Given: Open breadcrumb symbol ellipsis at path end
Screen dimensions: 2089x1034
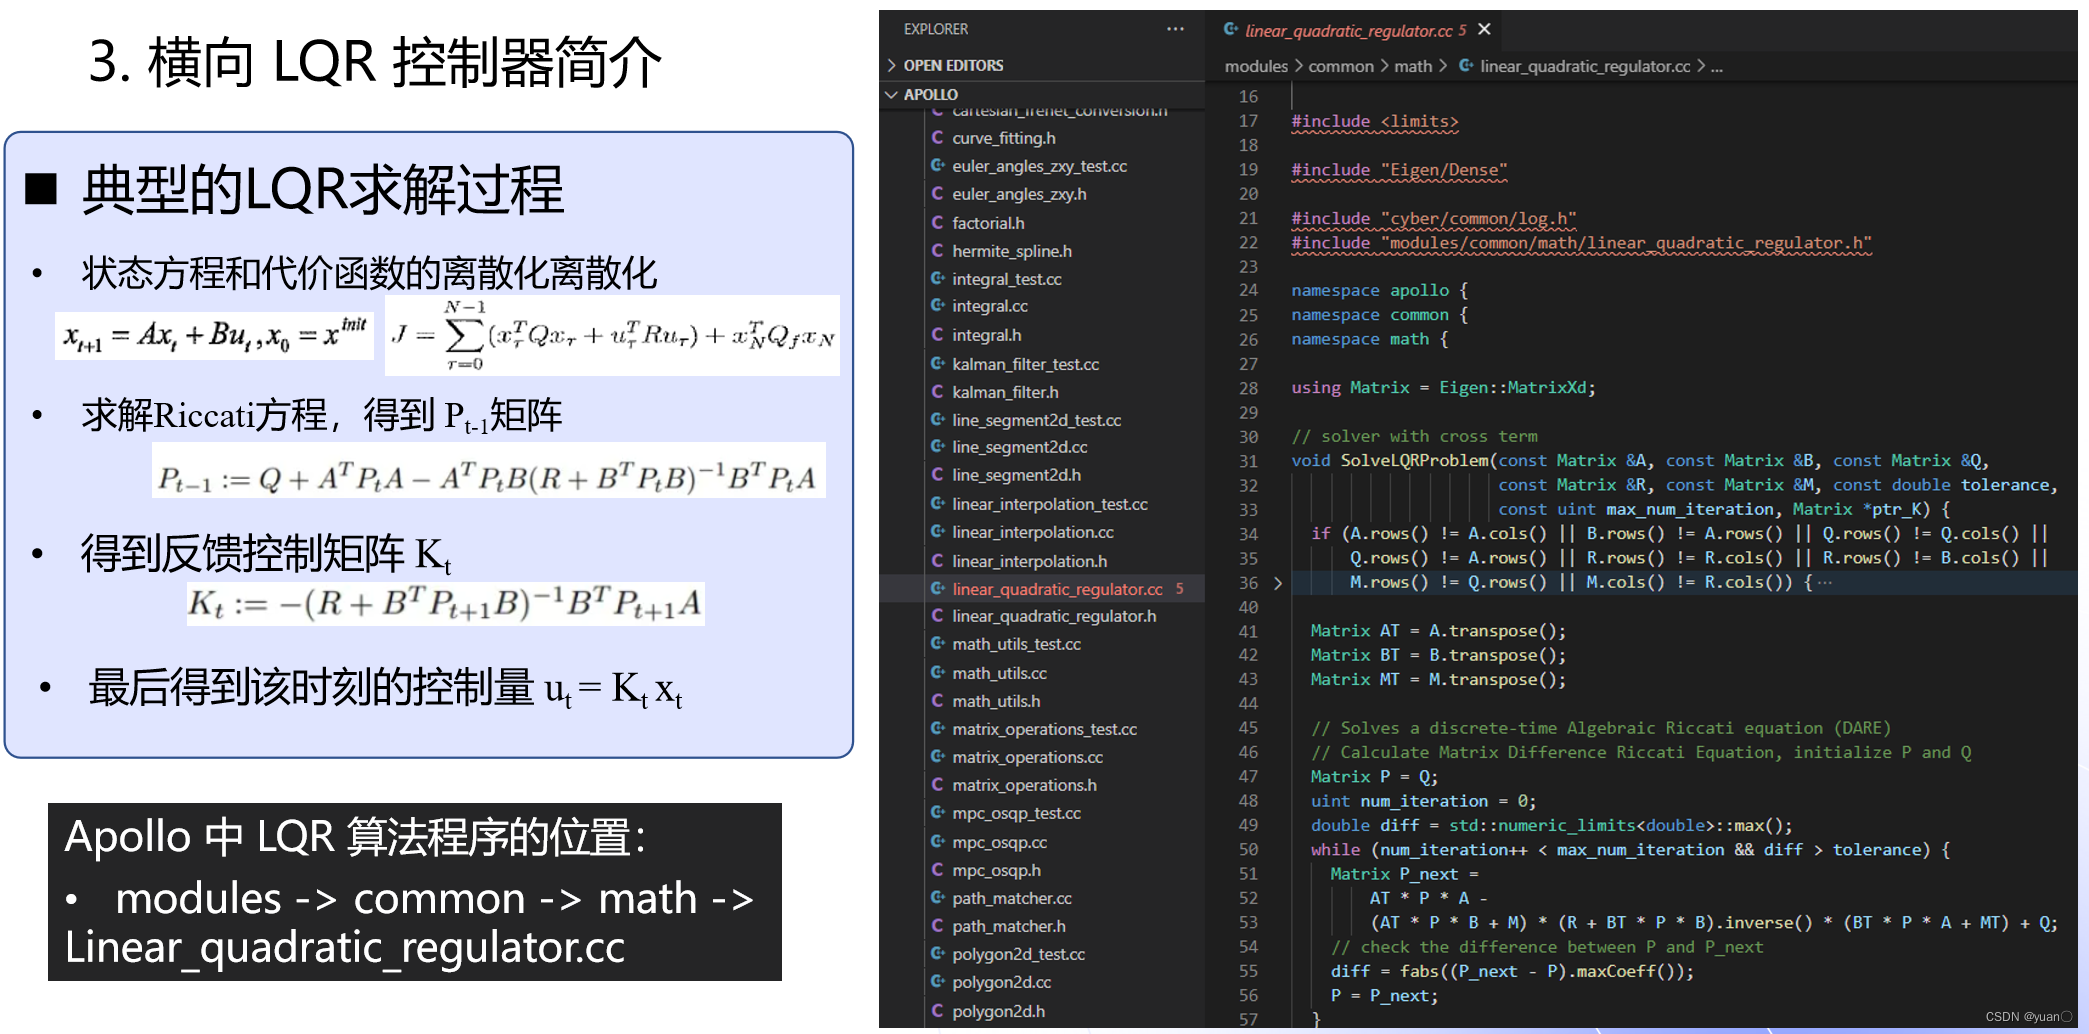Looking at the screenshot, I should [1717, 67].
